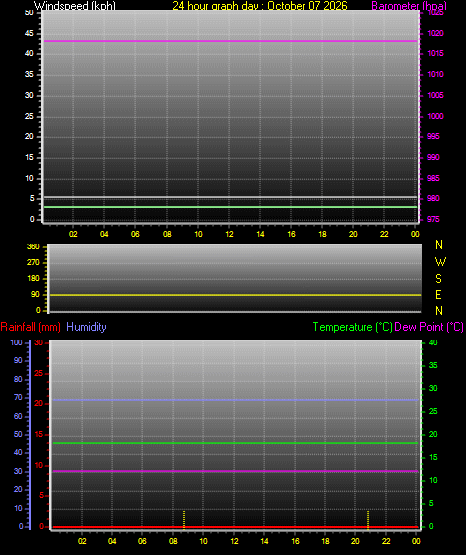This screenshot has width=466, height=555.
Task: Click the '1015' barometer axis value
Action: 435,53
